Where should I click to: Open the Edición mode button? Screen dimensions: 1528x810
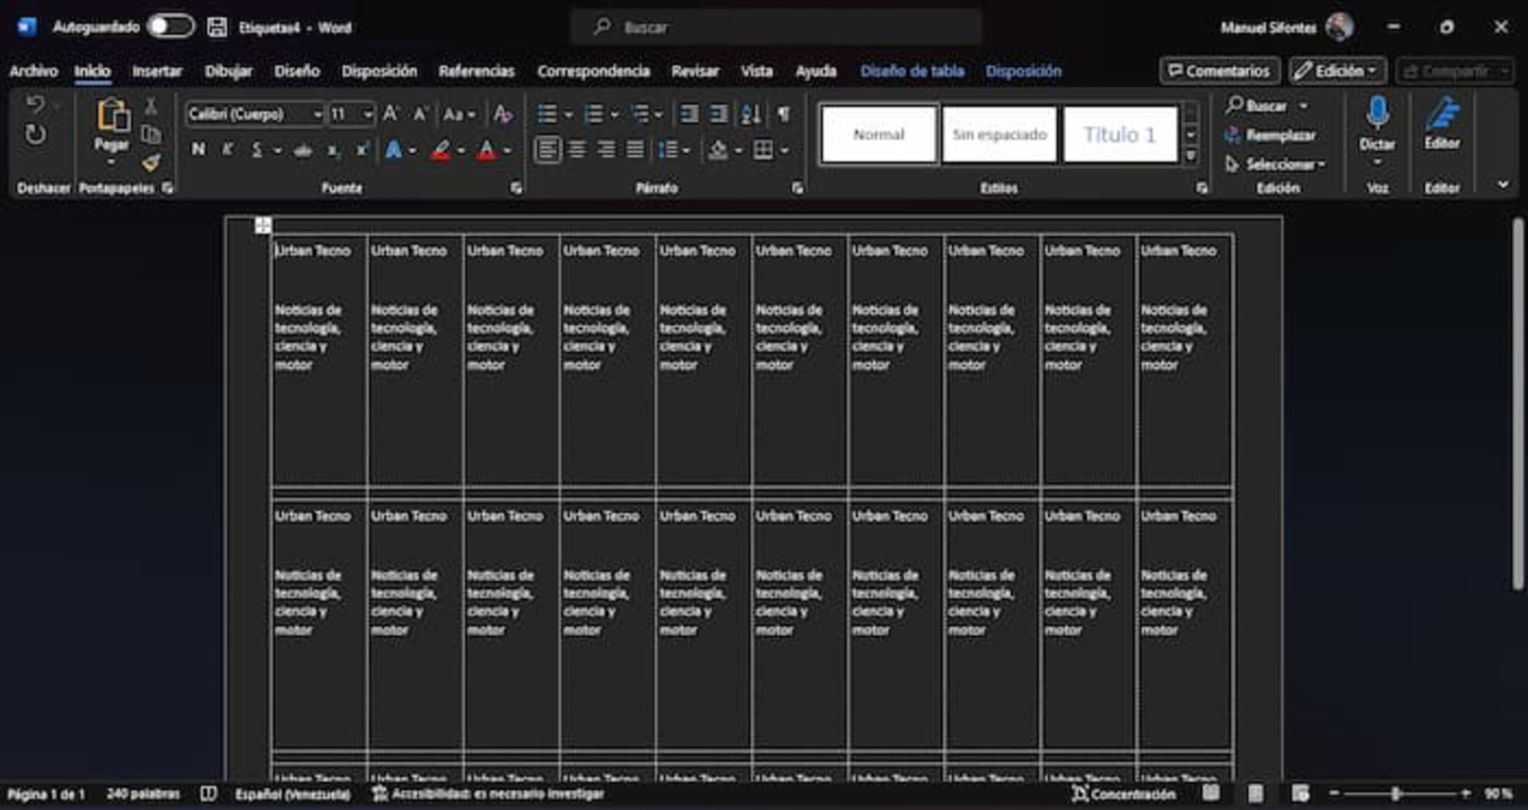pos(1337,71)
